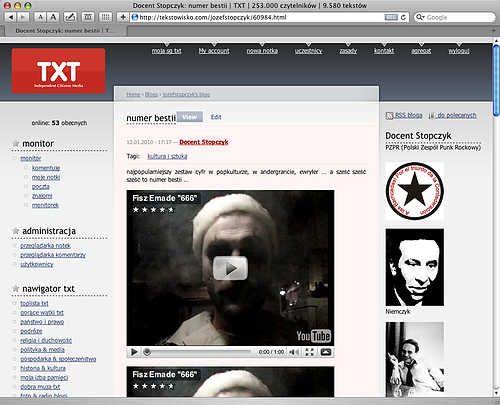Add bookmark with plus button
The image size is (500, 405).
[x=123, y=17]
